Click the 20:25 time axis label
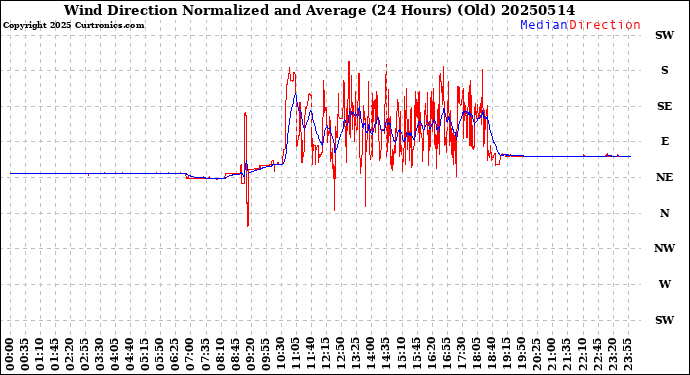Screen dimensions: 690x375 coord(536,354)
